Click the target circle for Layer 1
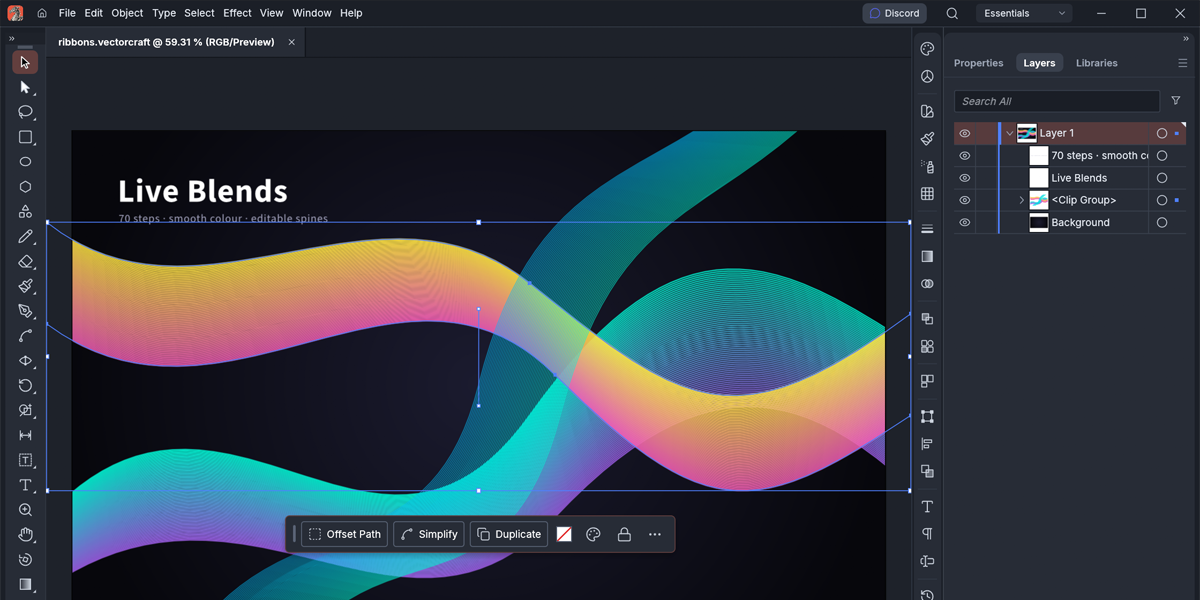 1162,133
